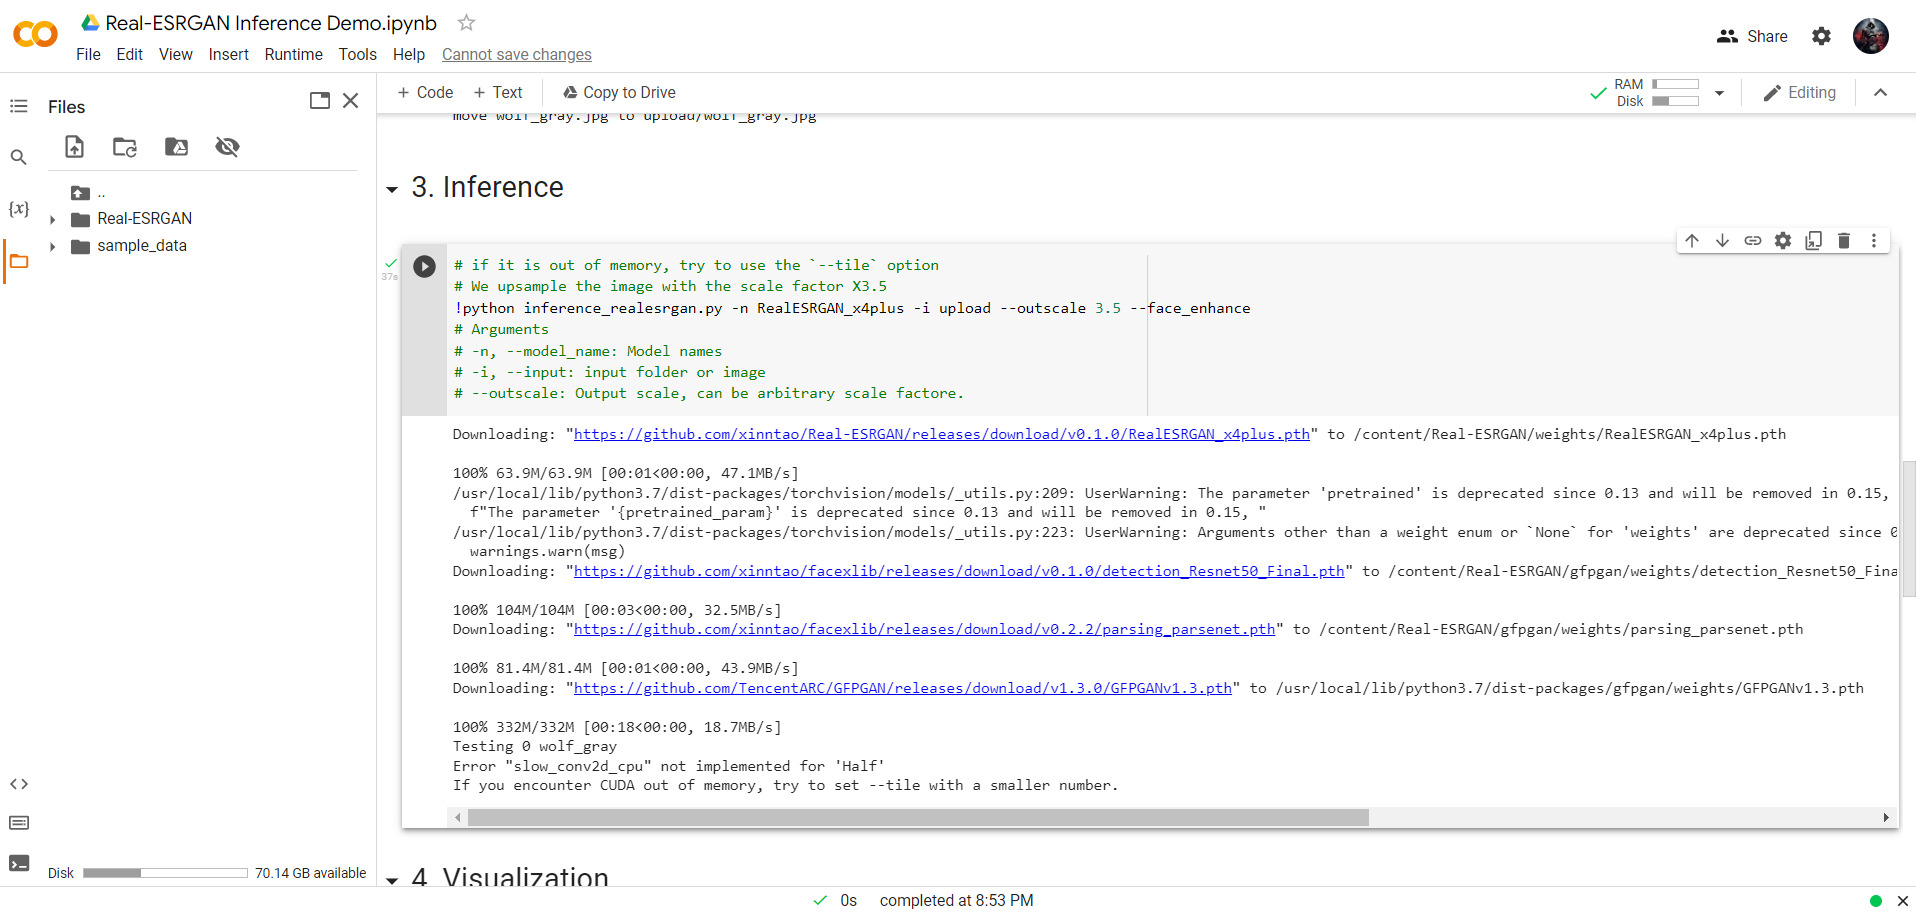
Task: Click the Copy to Drive button
Action: click(619, 92)
